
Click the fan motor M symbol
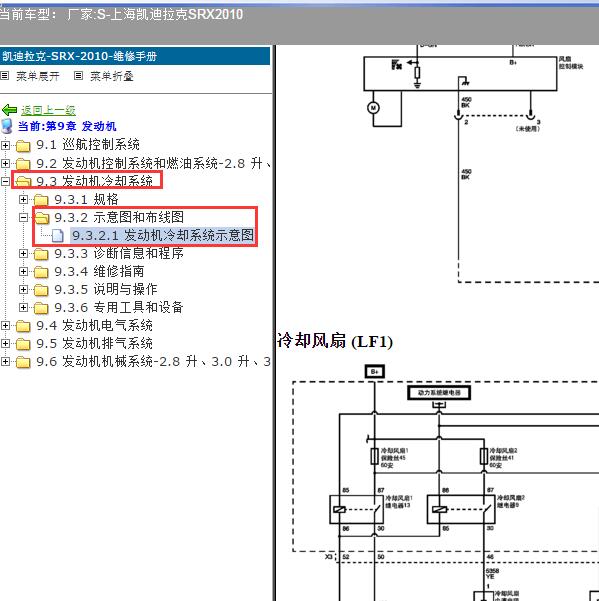tap(373, 108)
